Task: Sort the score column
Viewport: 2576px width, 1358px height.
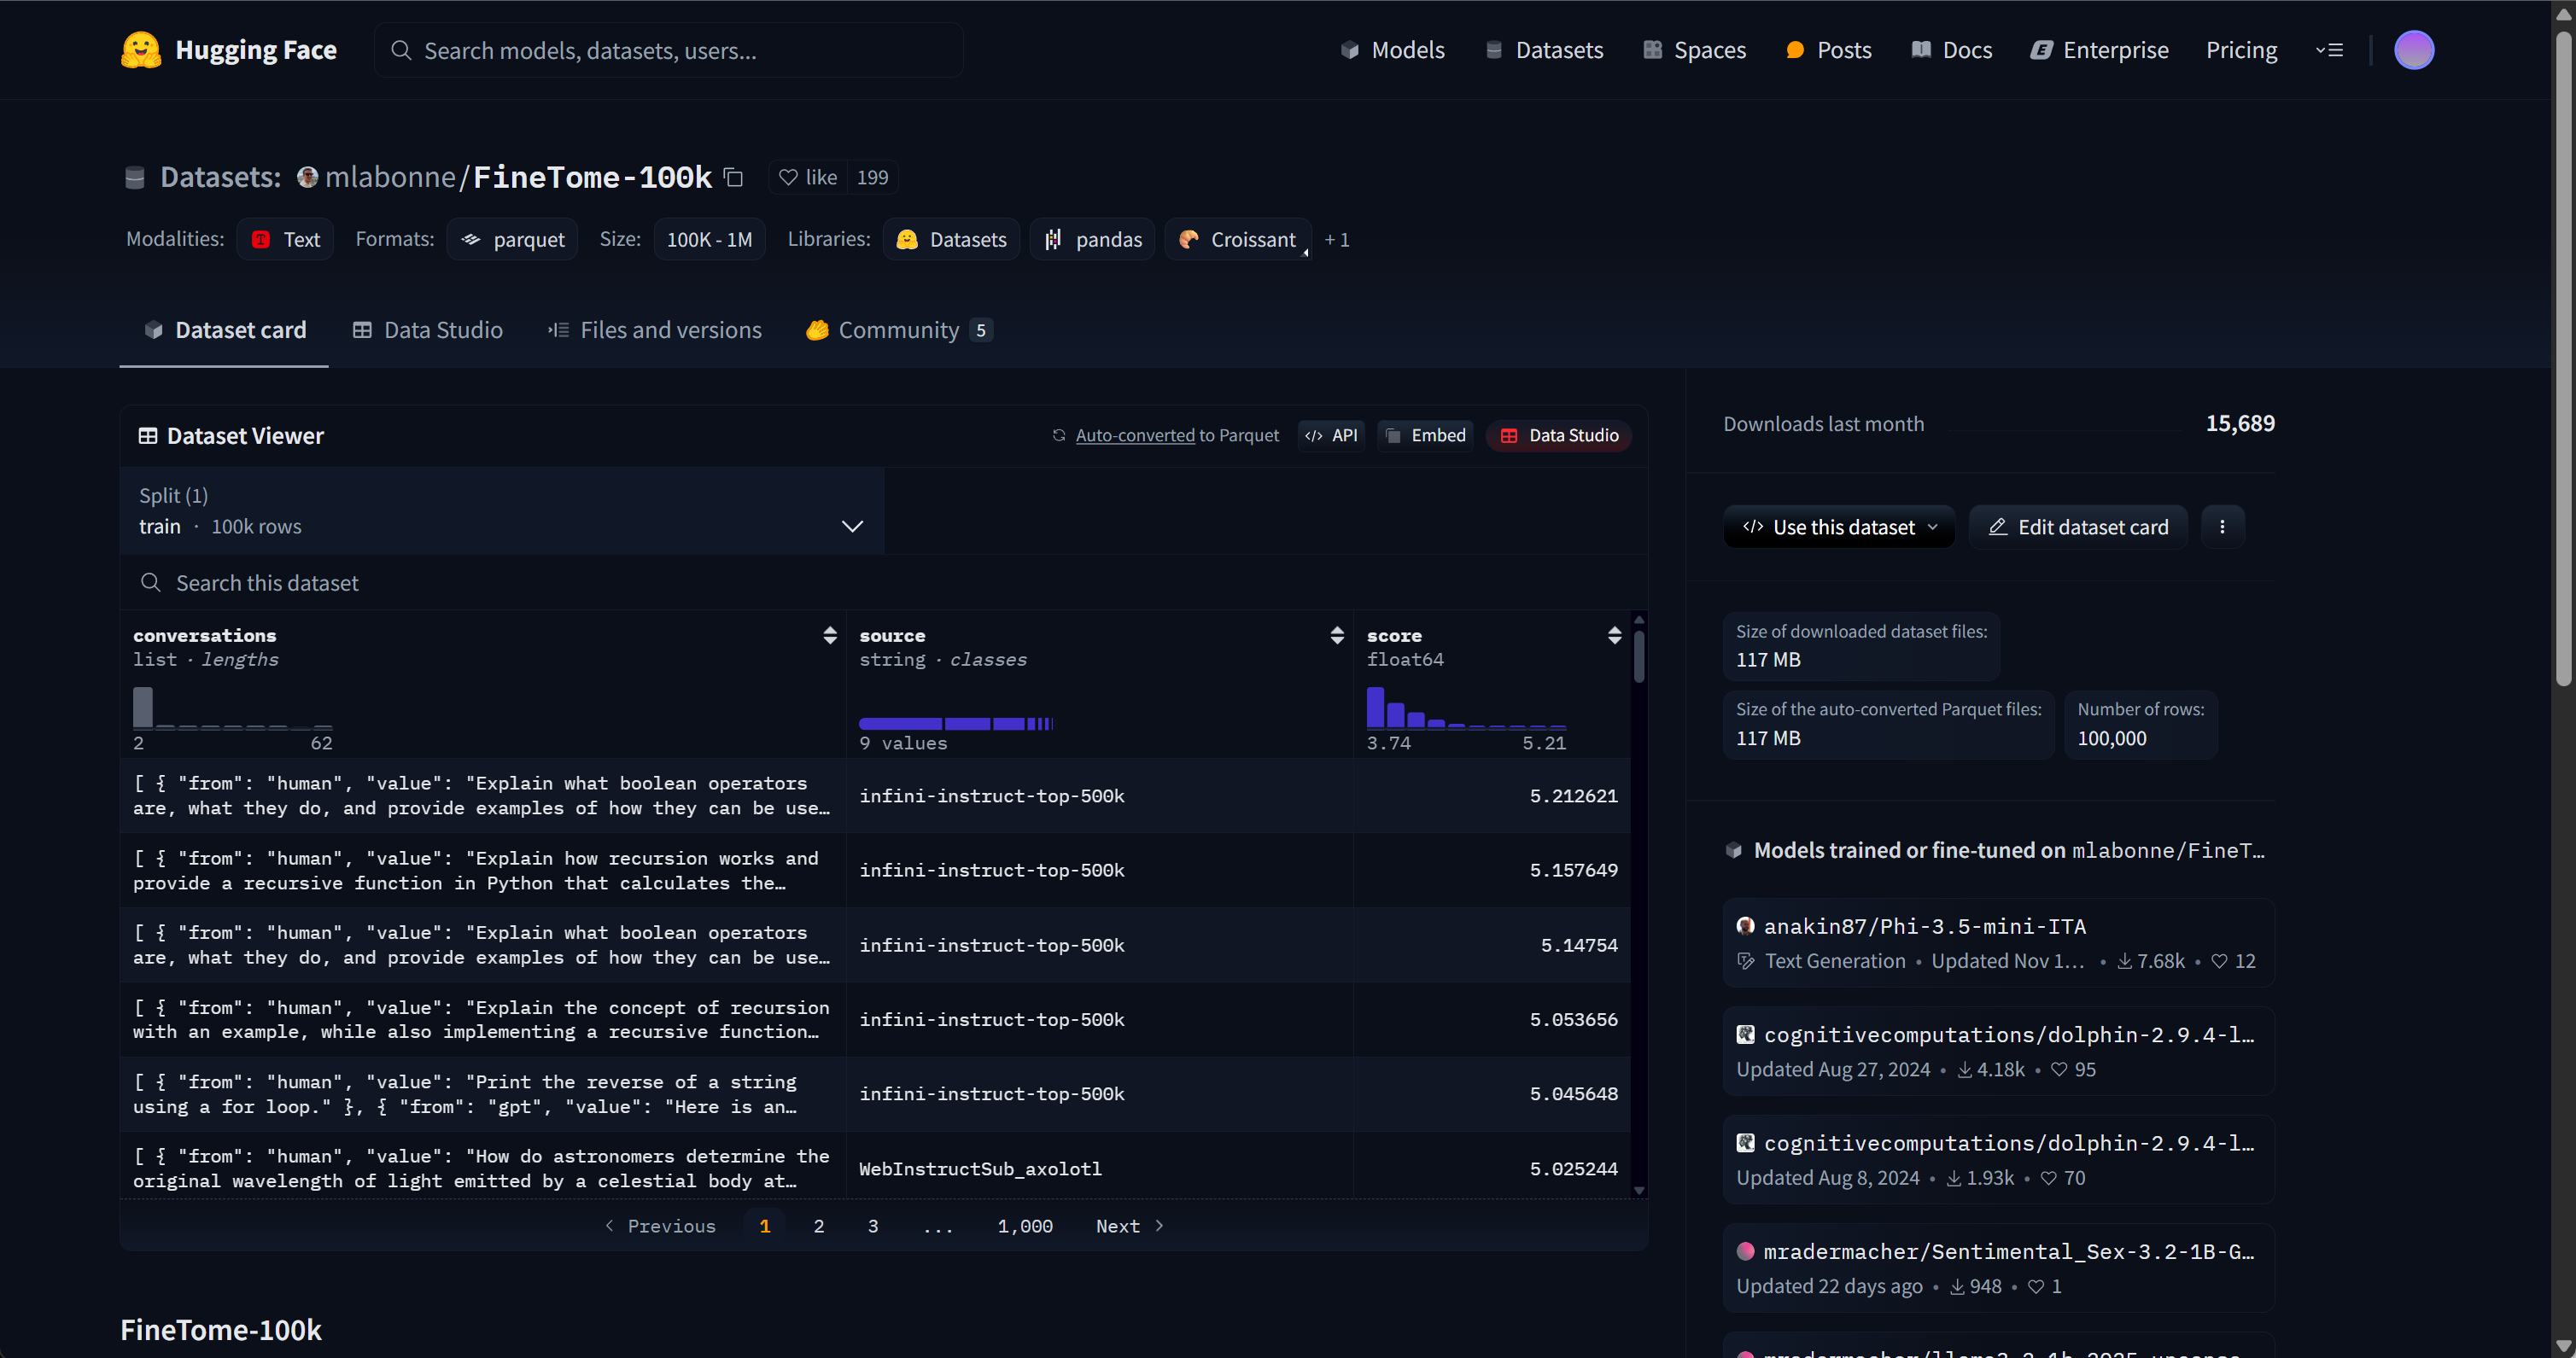Action: [1613, 636]
